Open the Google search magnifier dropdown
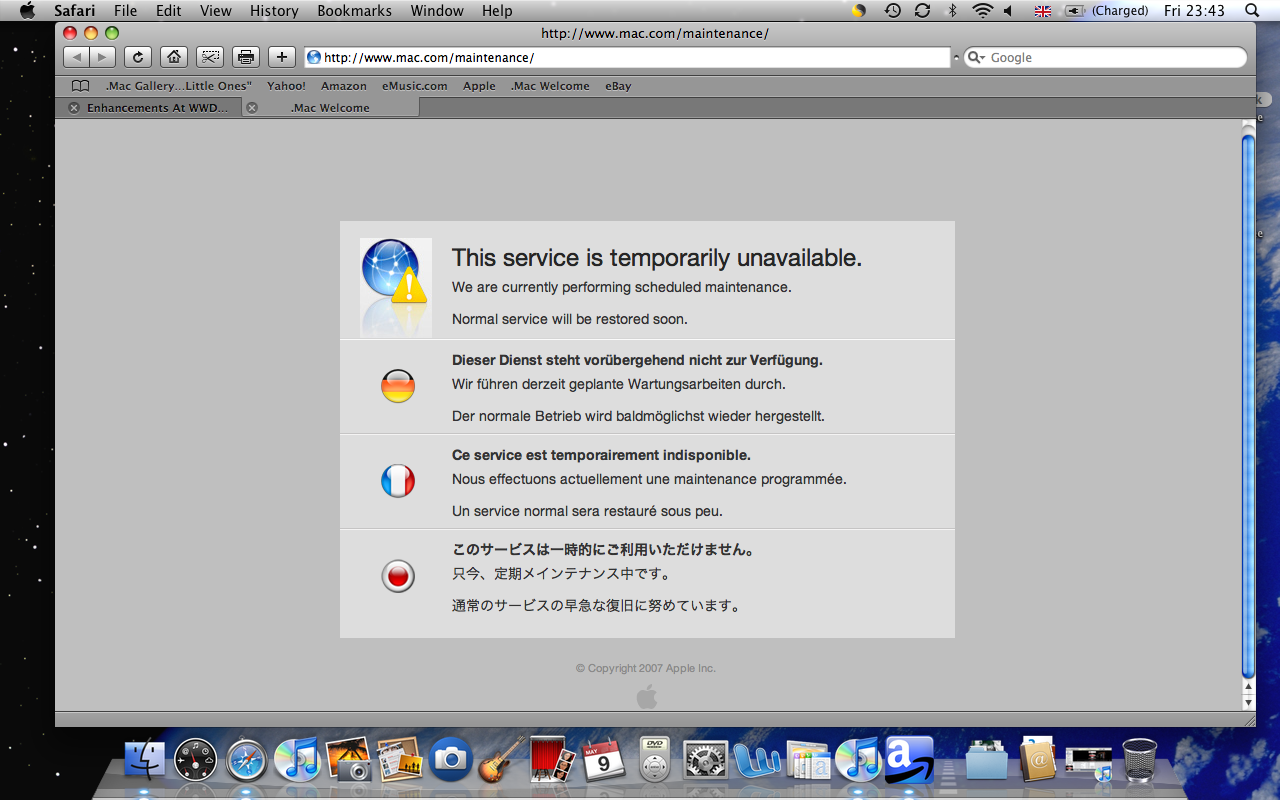This screenshot has height=800, width=1280. (x=976, y=58)
